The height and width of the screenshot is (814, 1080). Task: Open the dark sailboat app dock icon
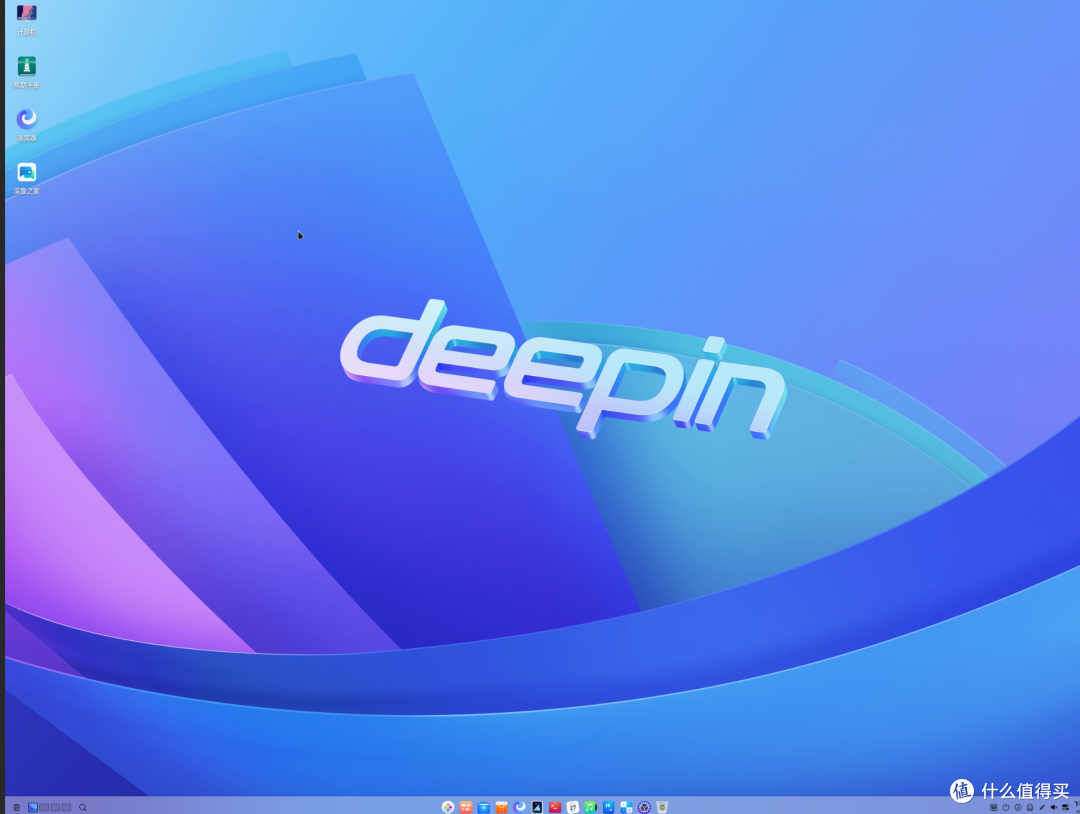pos(537,807)
